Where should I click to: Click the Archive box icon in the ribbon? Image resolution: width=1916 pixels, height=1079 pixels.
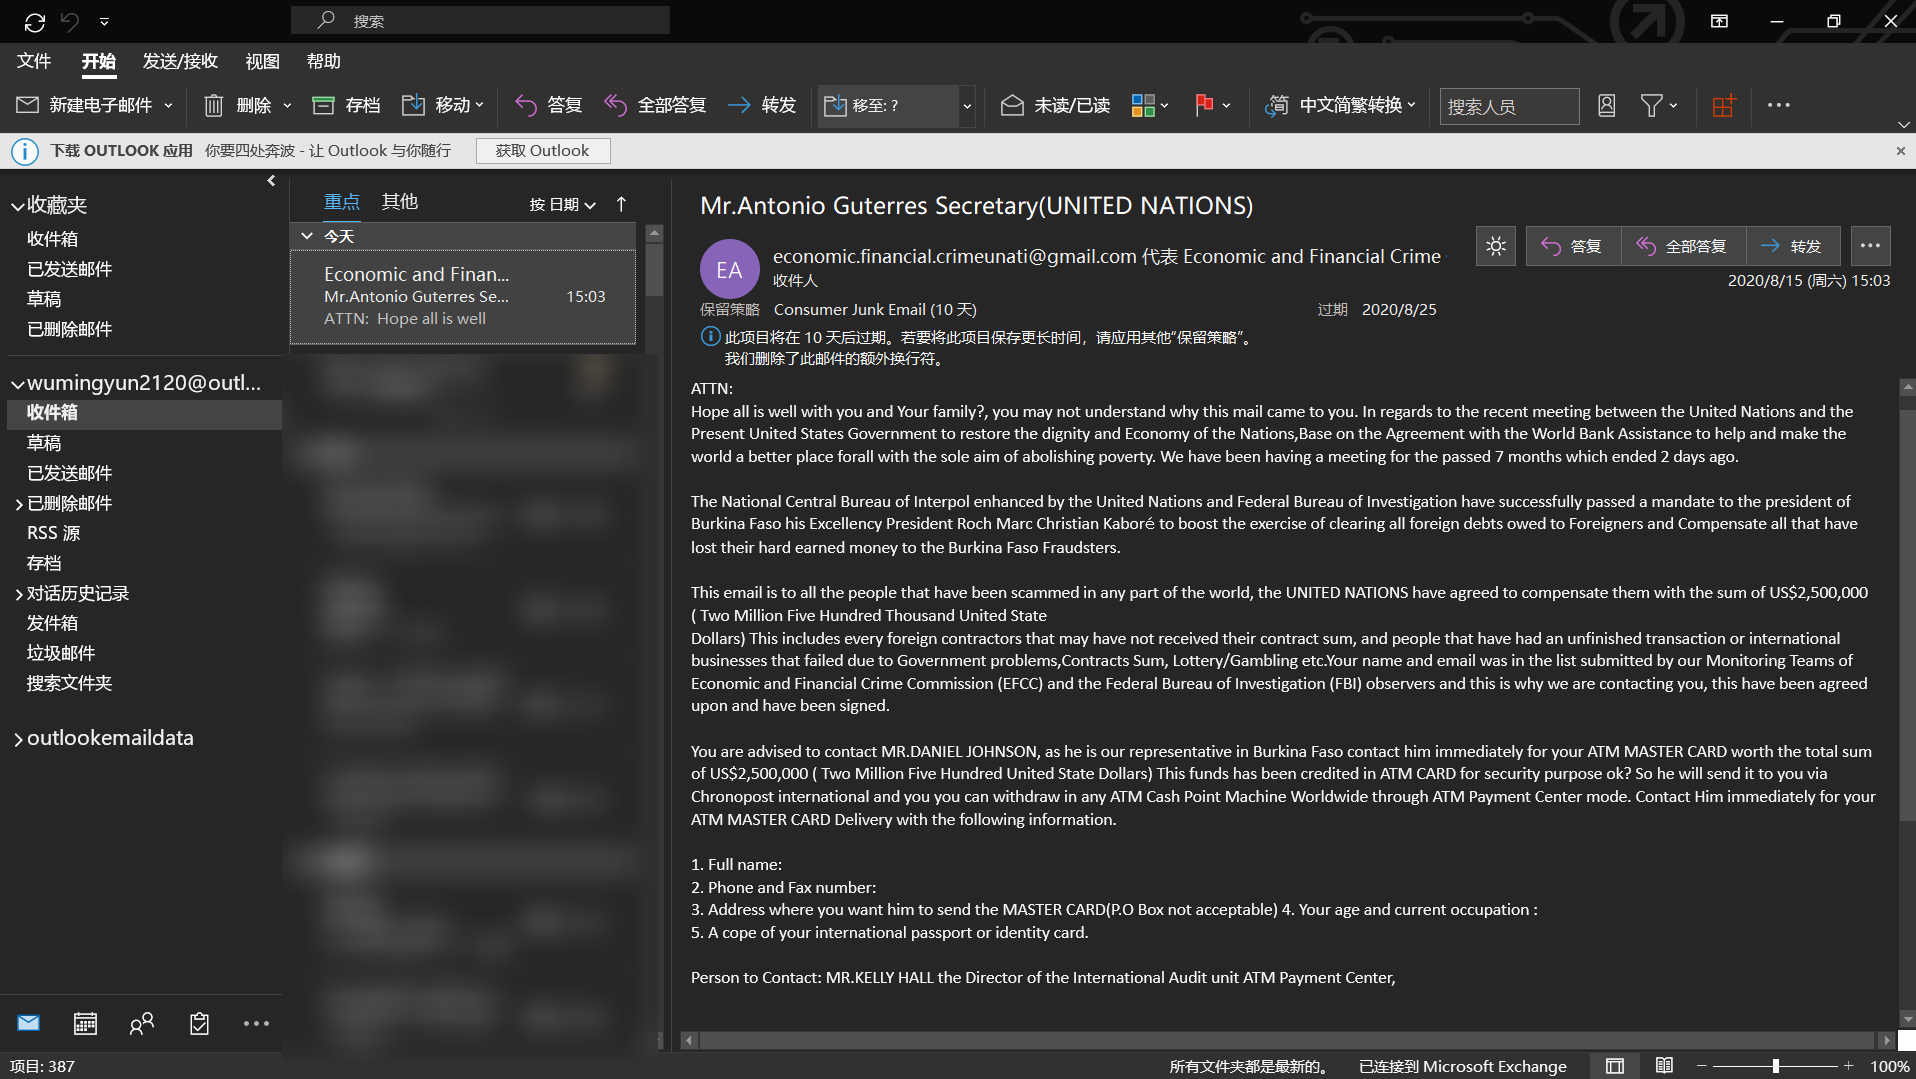pyautogui.click(x=323, y=105)
